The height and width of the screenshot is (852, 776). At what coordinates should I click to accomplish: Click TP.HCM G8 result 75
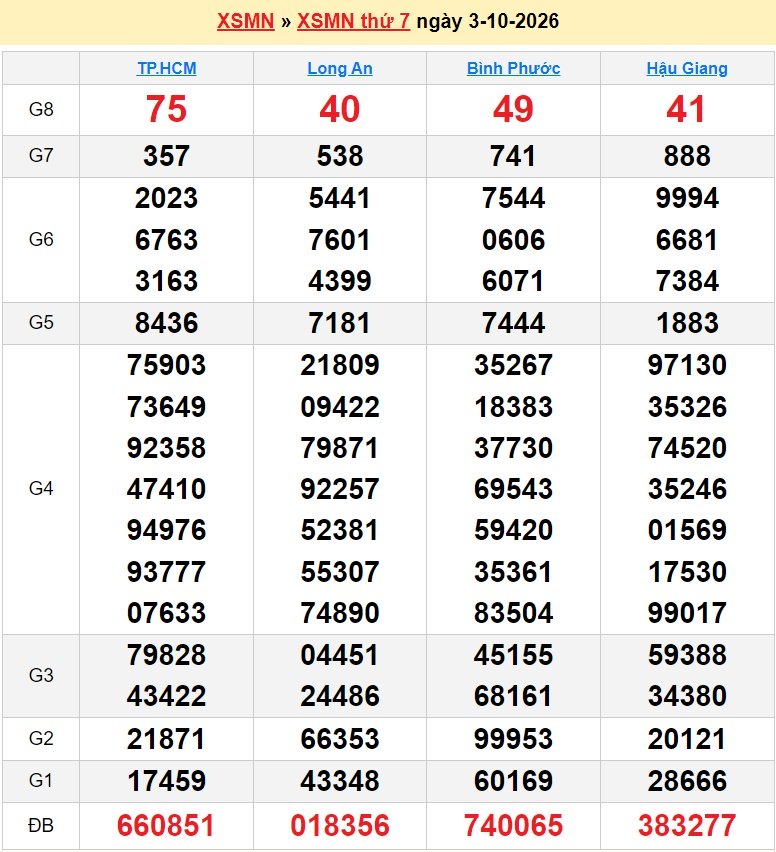point(166,109)
